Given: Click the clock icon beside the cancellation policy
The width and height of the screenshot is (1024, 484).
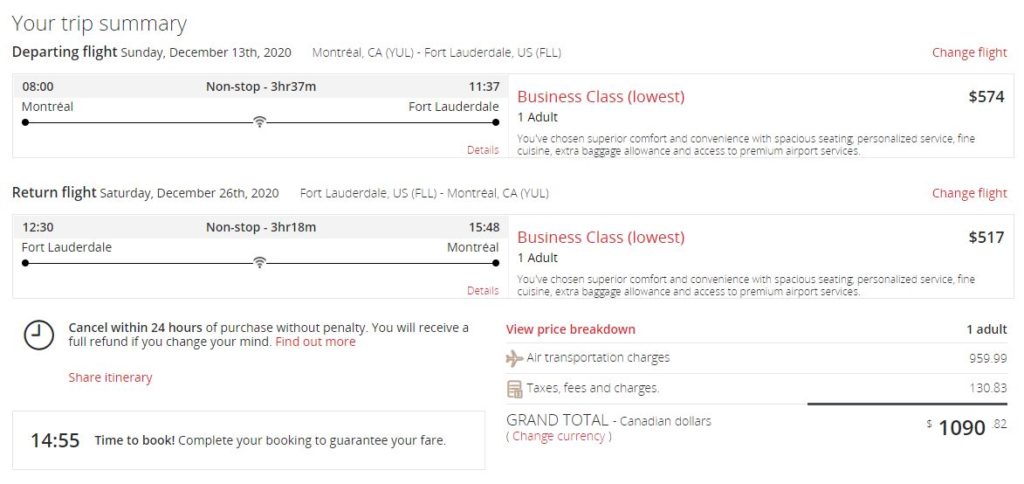Looking at the screenshot, I should 38,335.
